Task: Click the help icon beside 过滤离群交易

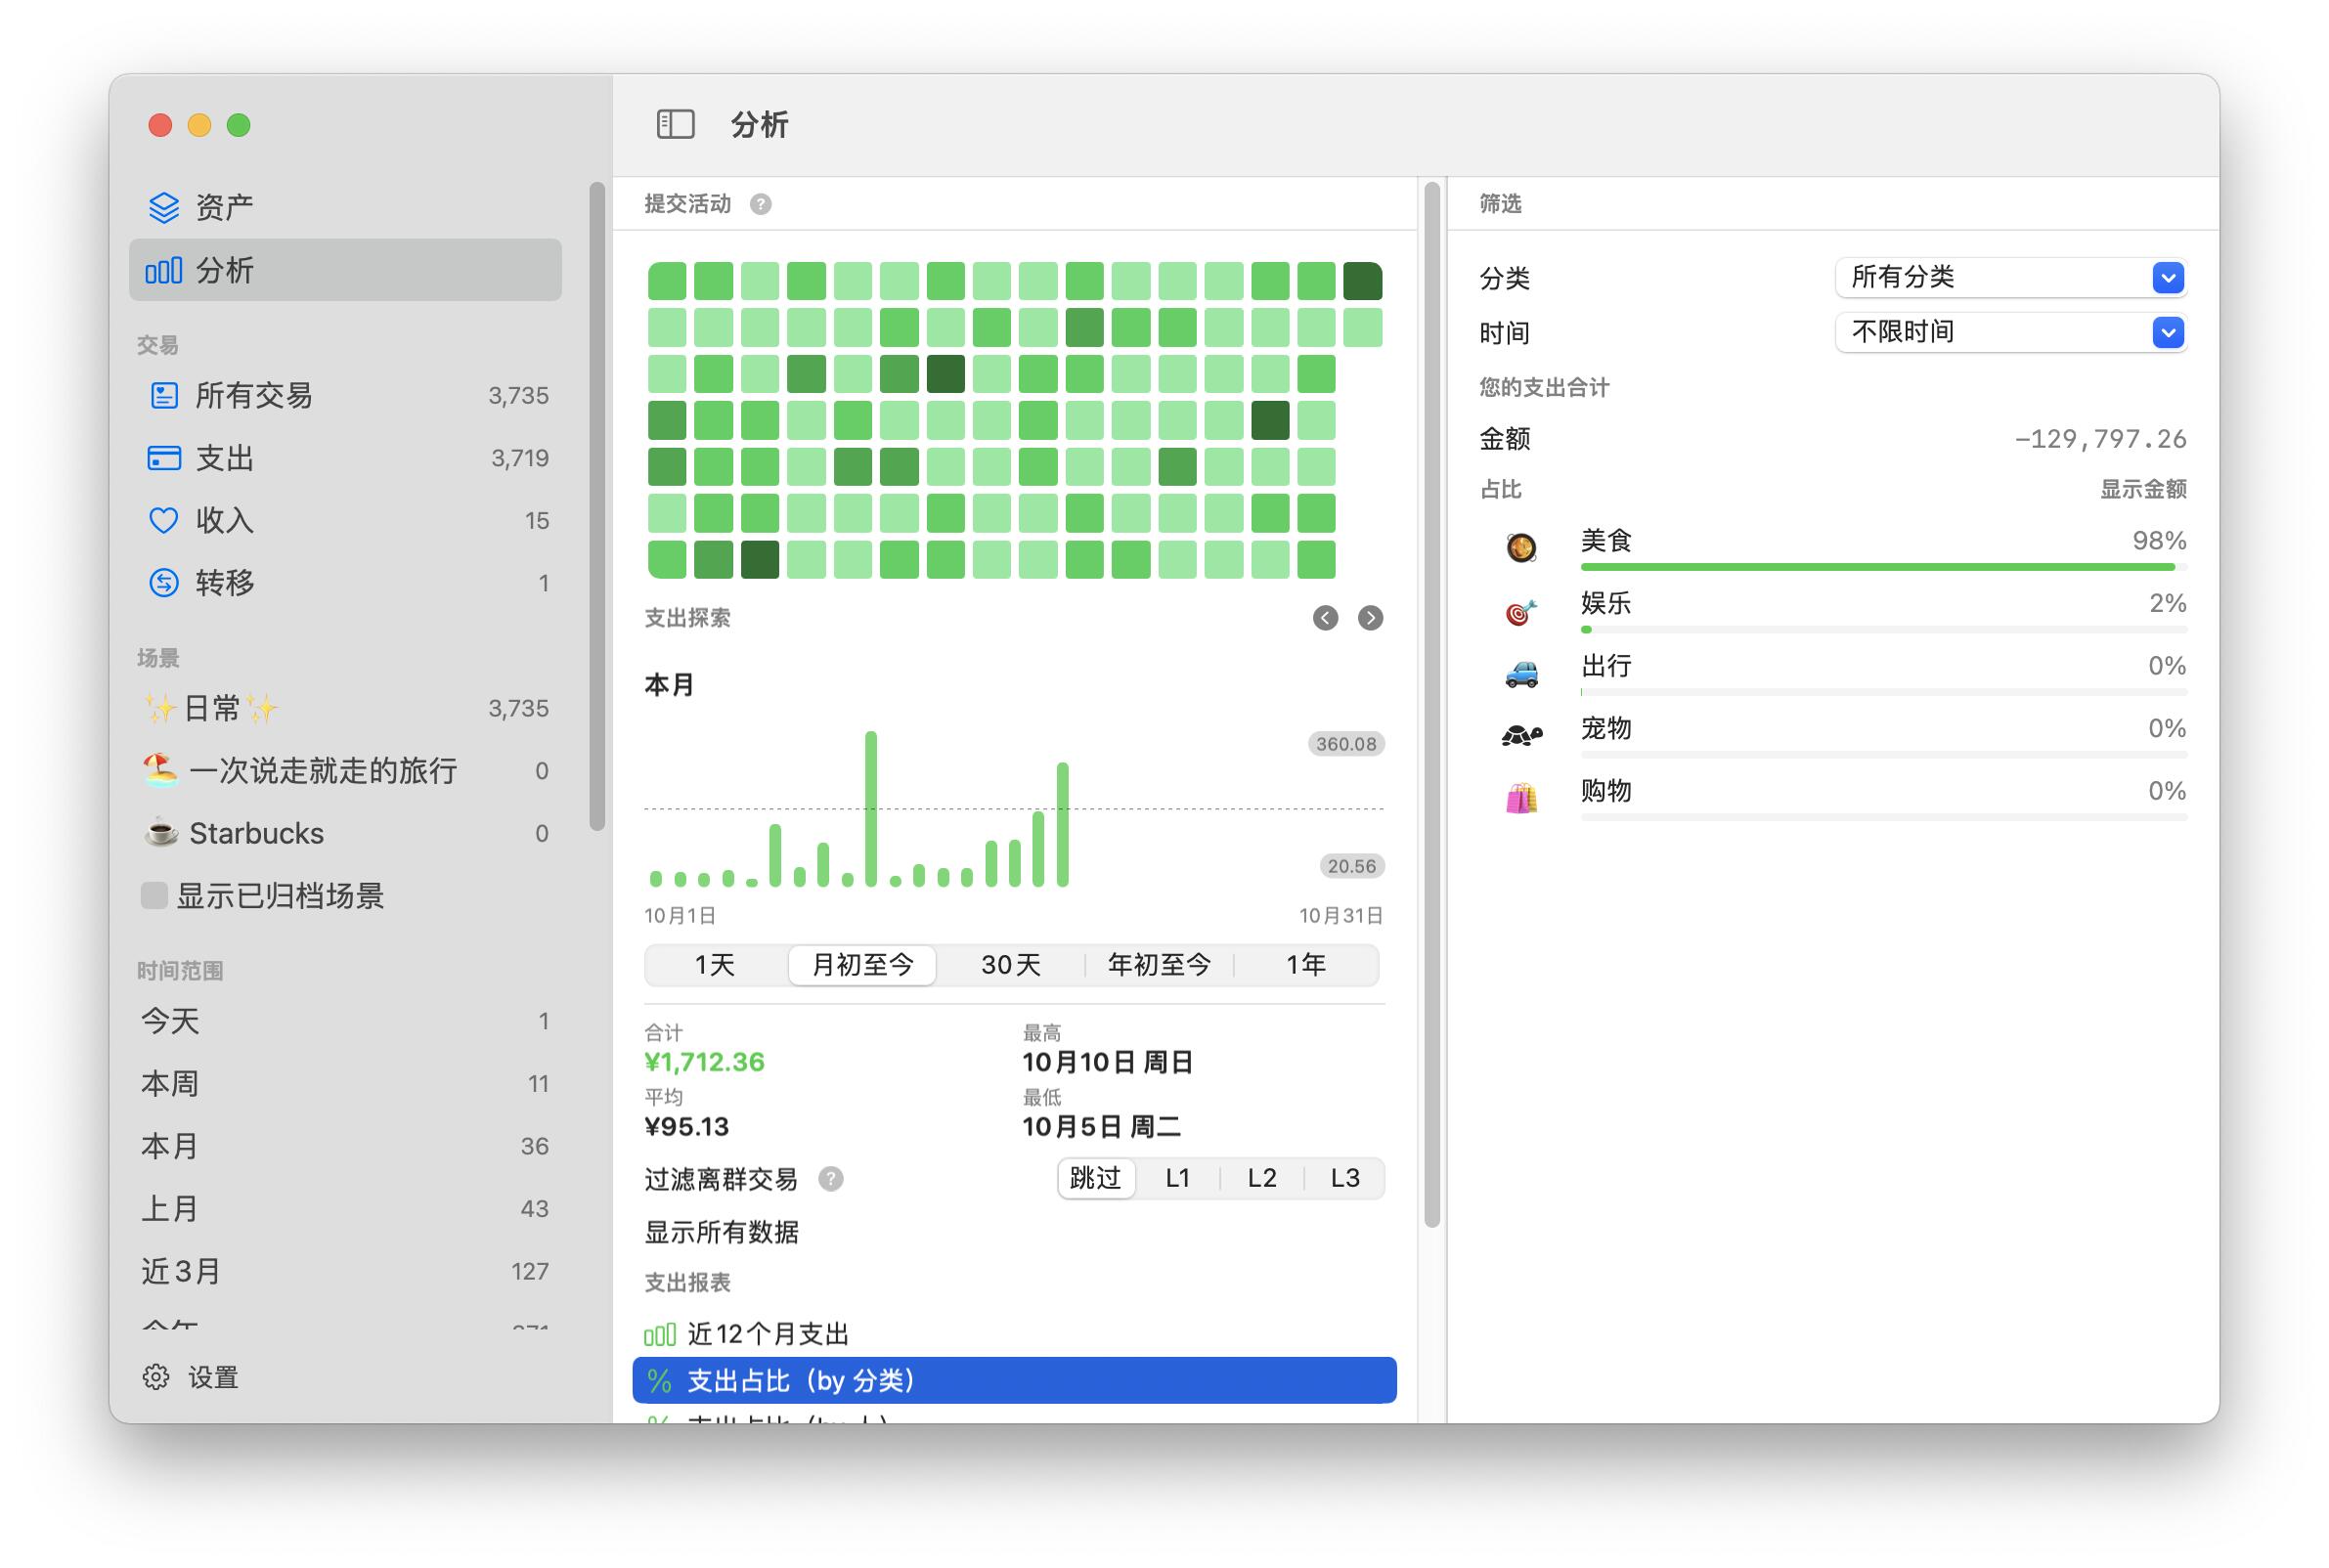Action: coord(830,1179)
